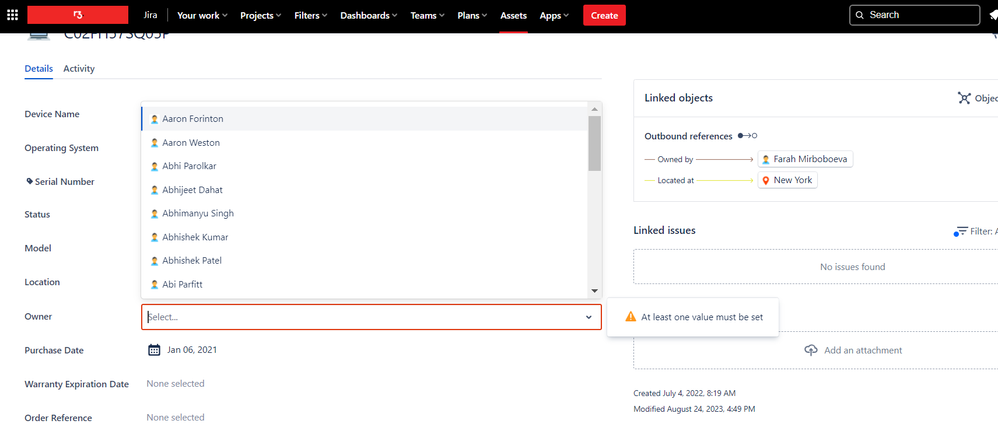Screen dimensions: 998x431
Task: Click the warning triangle icon
Action: [631, 316]
